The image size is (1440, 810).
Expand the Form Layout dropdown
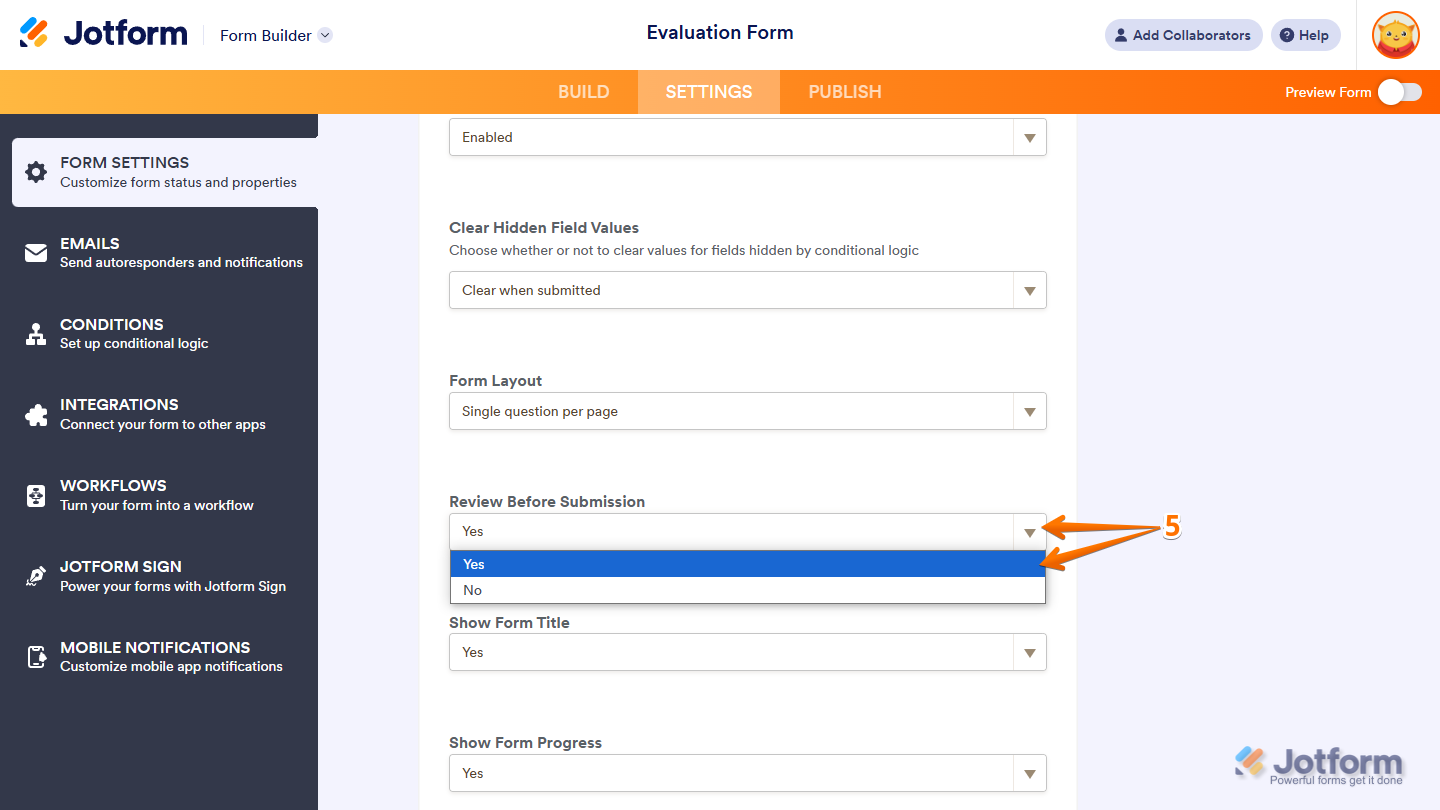(x=1029, y=411)
